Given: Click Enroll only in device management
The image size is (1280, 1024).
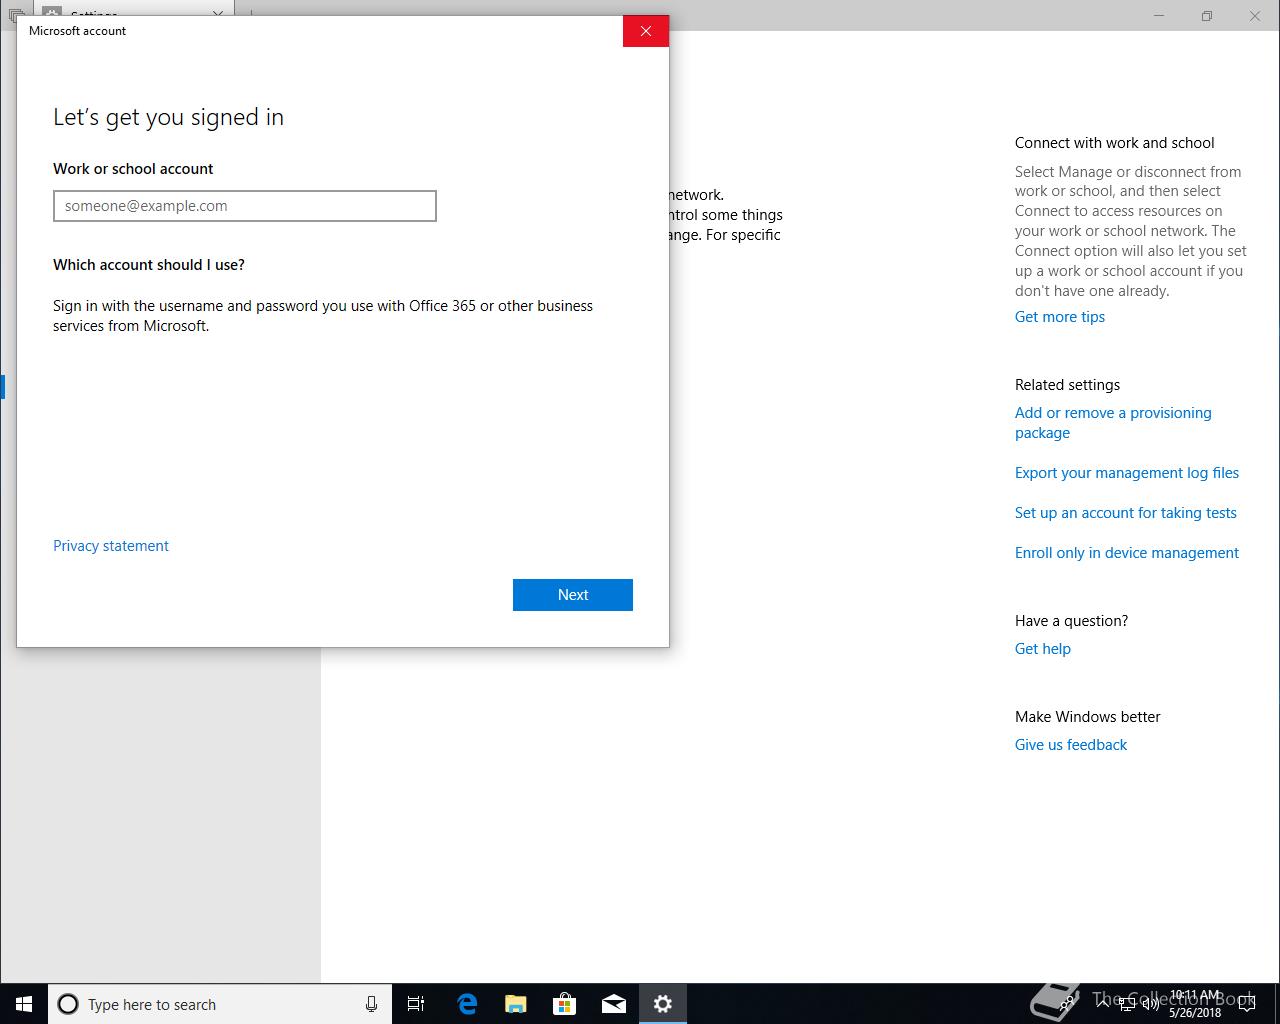Looking at the screenshot, I should click(1127, 553).
